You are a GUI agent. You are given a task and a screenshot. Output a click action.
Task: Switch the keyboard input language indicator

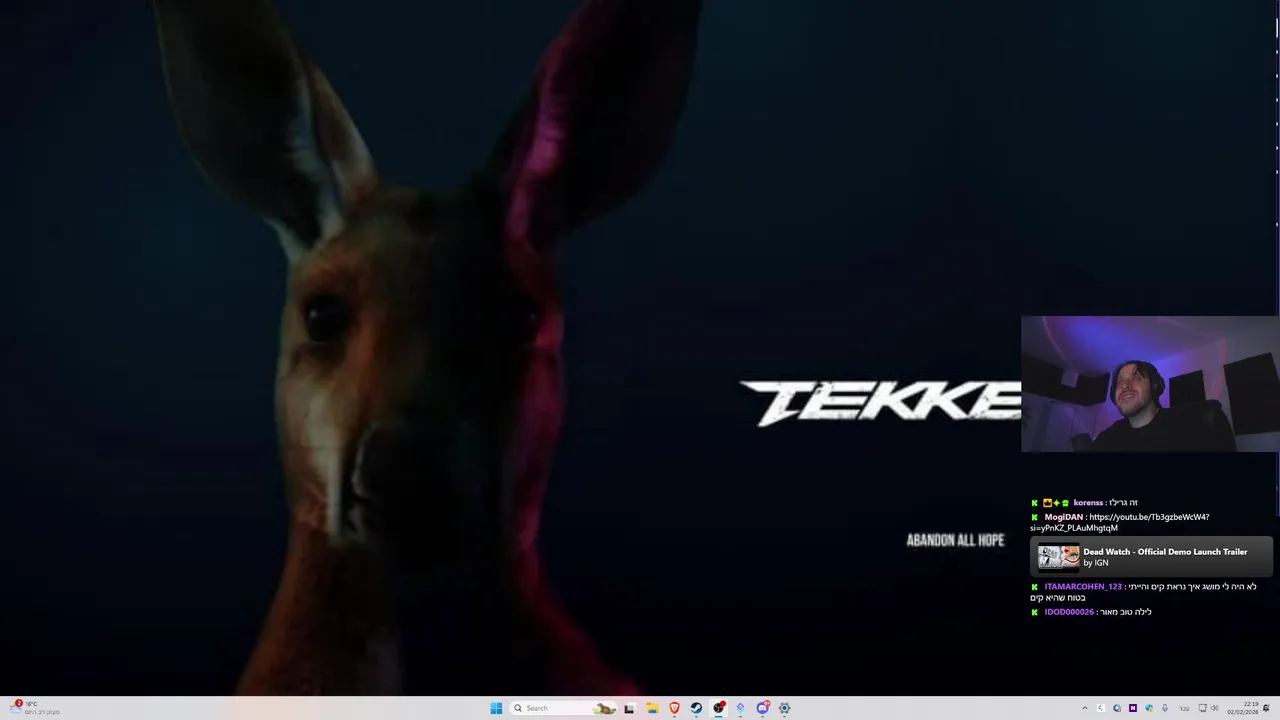(x=1185, y=708)
